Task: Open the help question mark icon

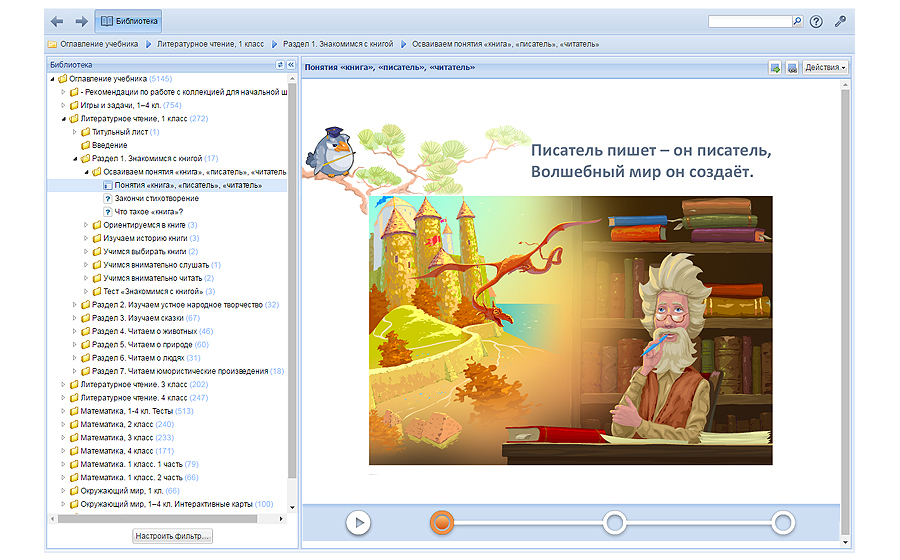Action: click(x=816, y=21)
